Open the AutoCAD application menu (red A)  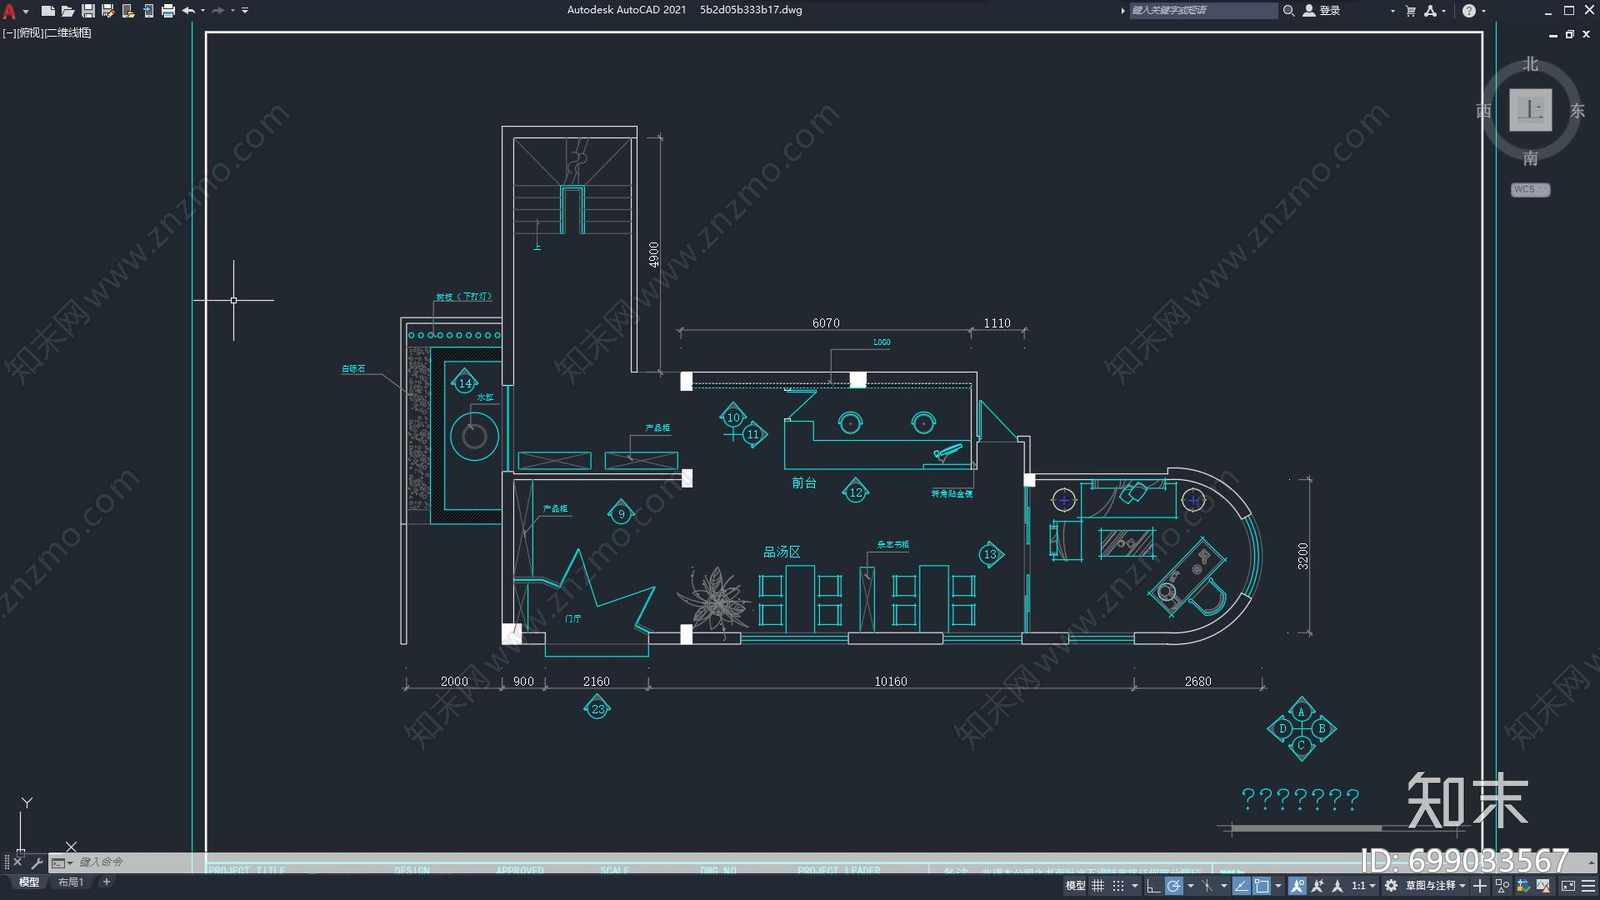(x=10, y=11)
